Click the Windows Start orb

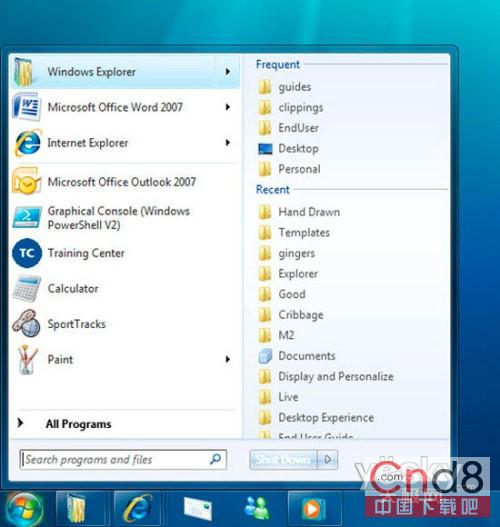click(x=24, y=509)
